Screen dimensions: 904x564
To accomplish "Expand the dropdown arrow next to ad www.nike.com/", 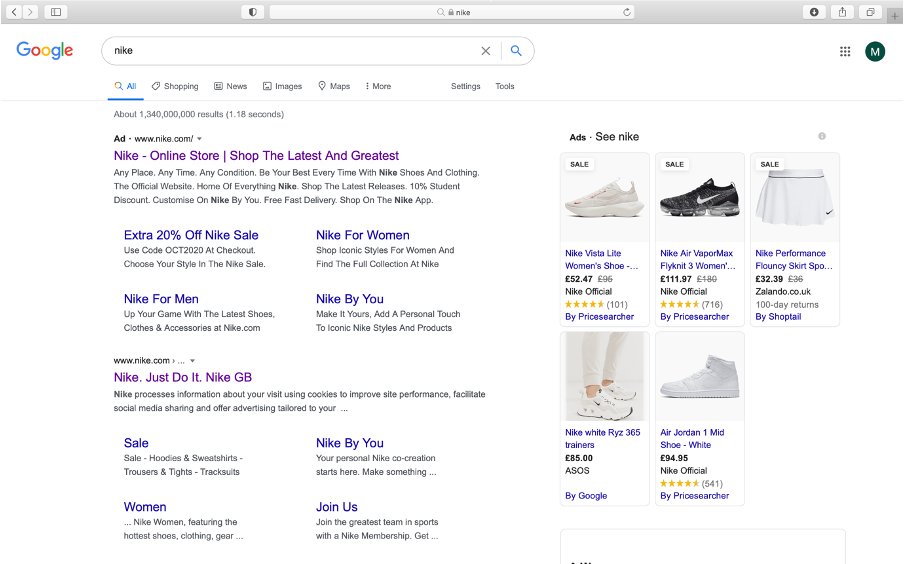I will [199, 139].
